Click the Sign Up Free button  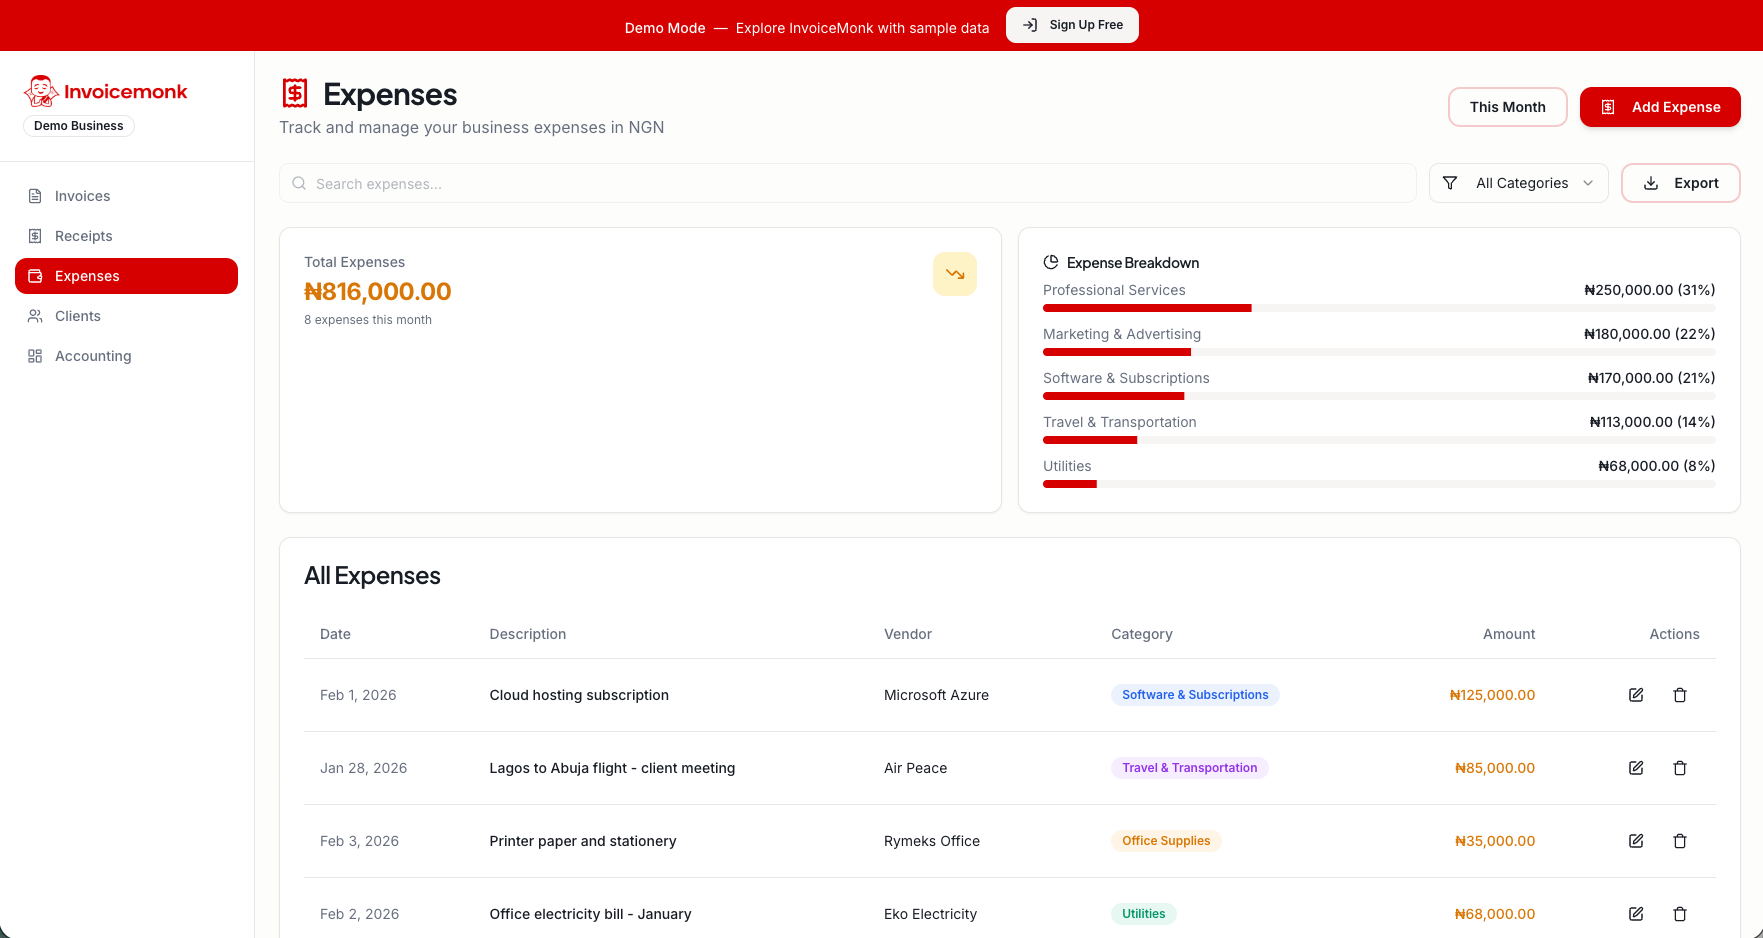pos(1072,25)
